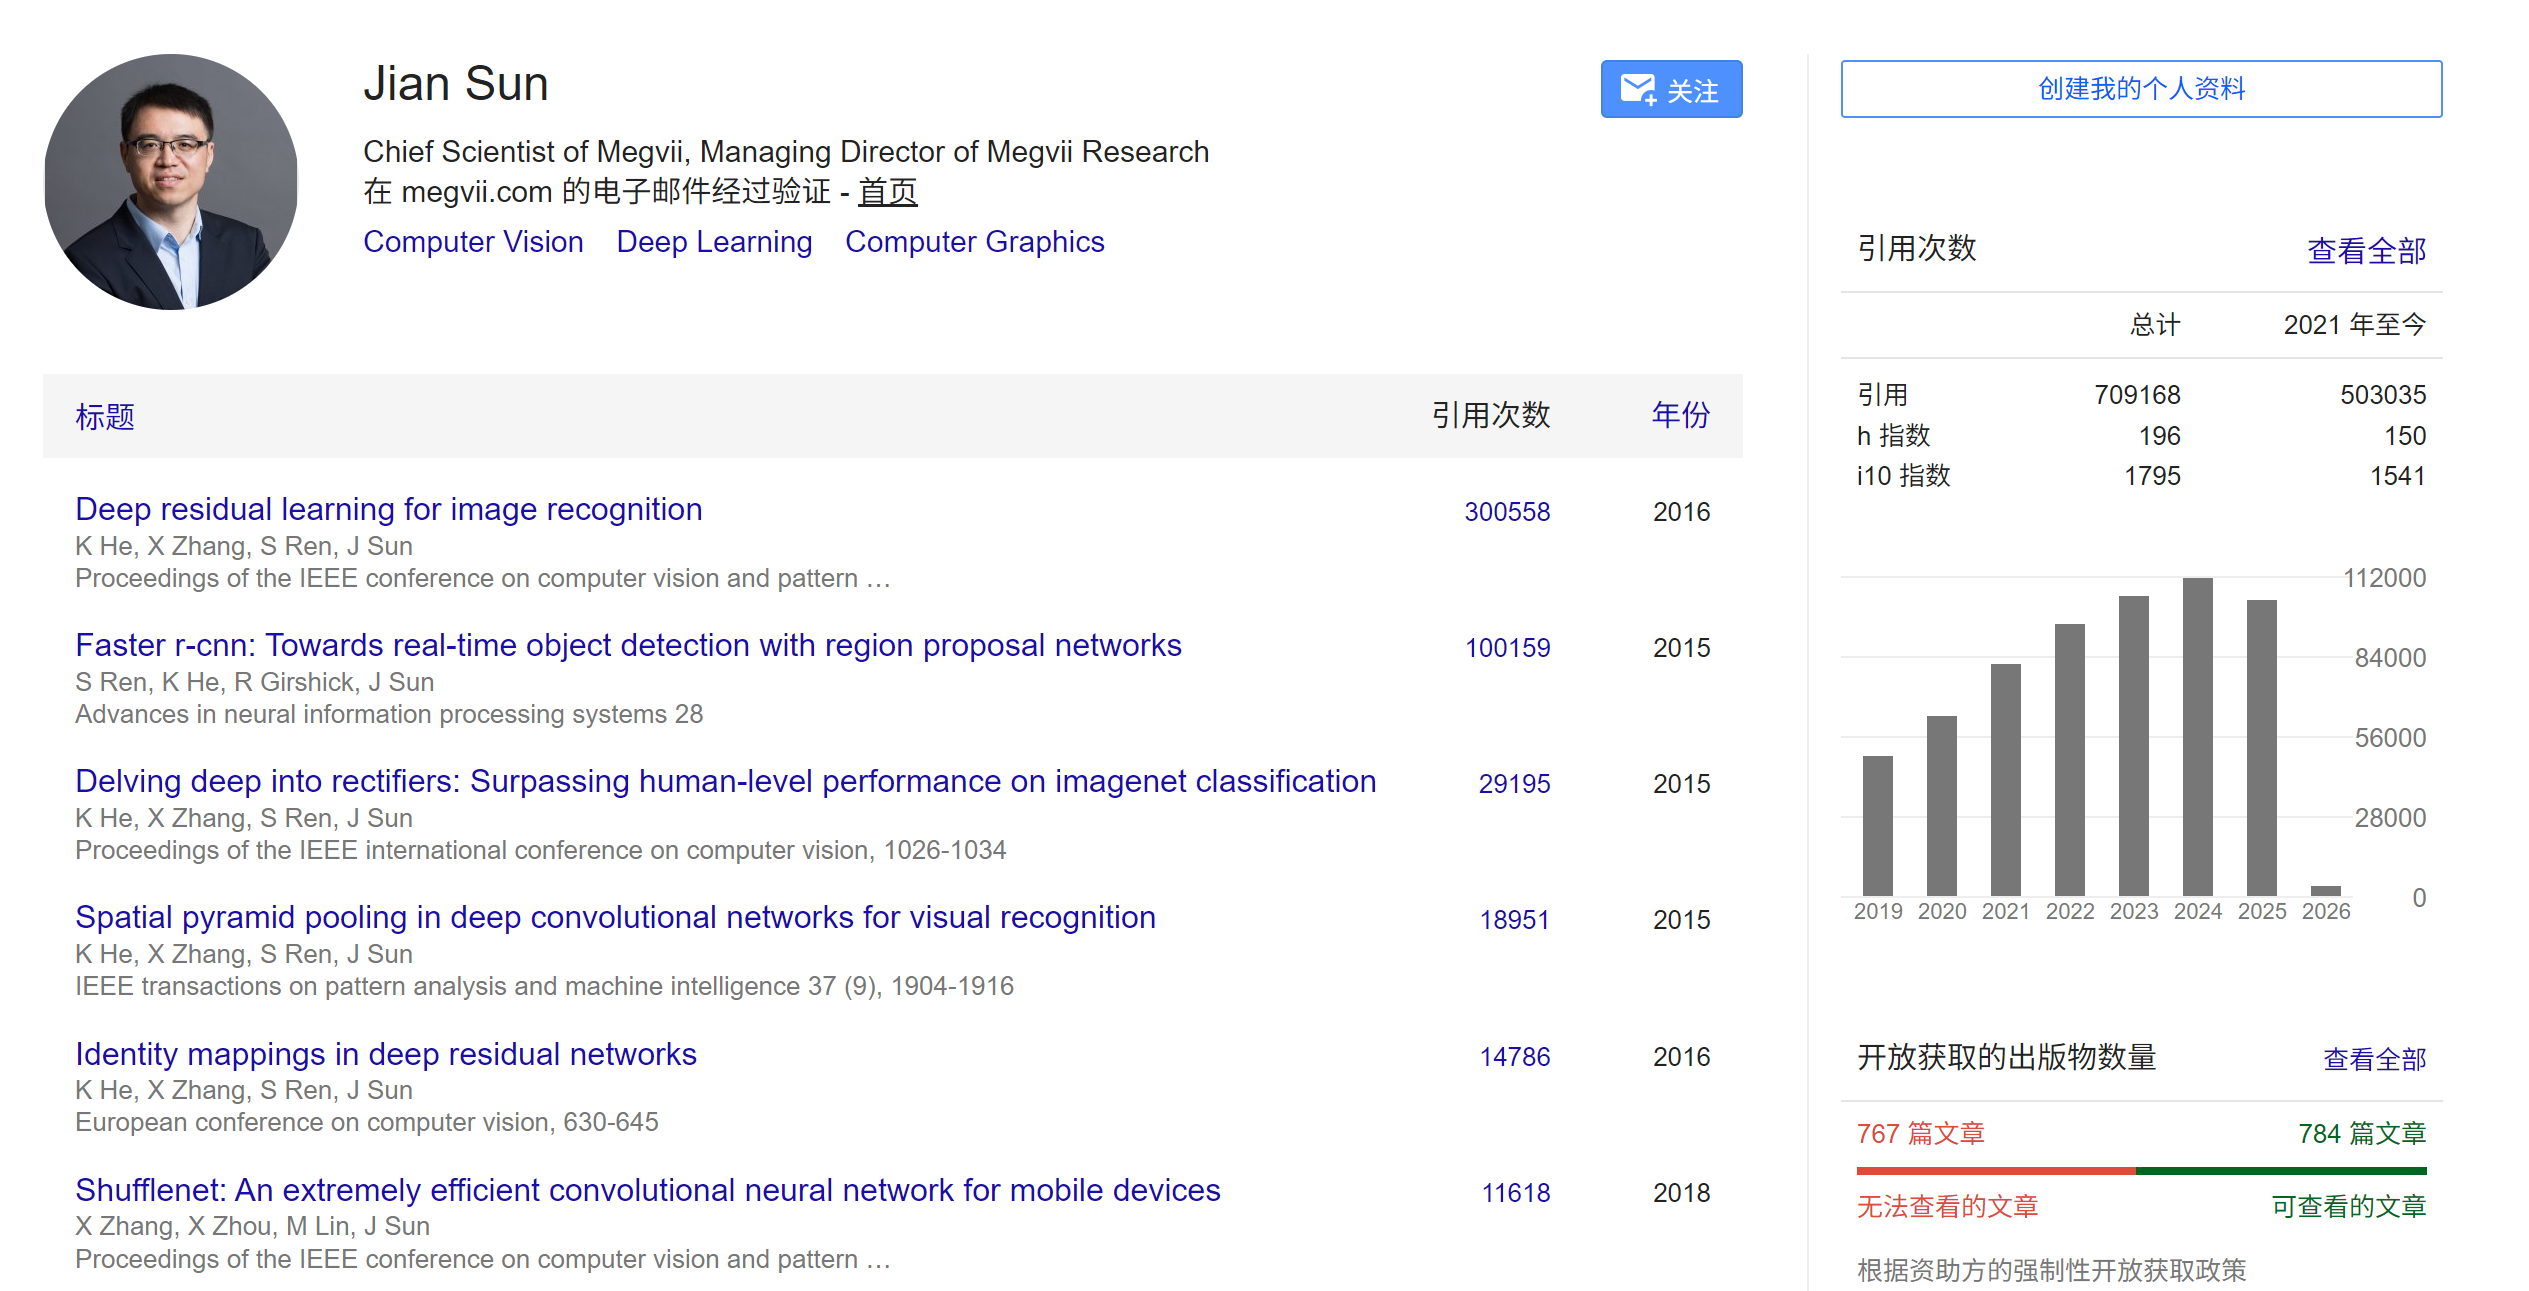Open the Delving deep into rectifiers paper
Image resolution: width=2529 pixels, height=1291 pixels.
point(725,781)
